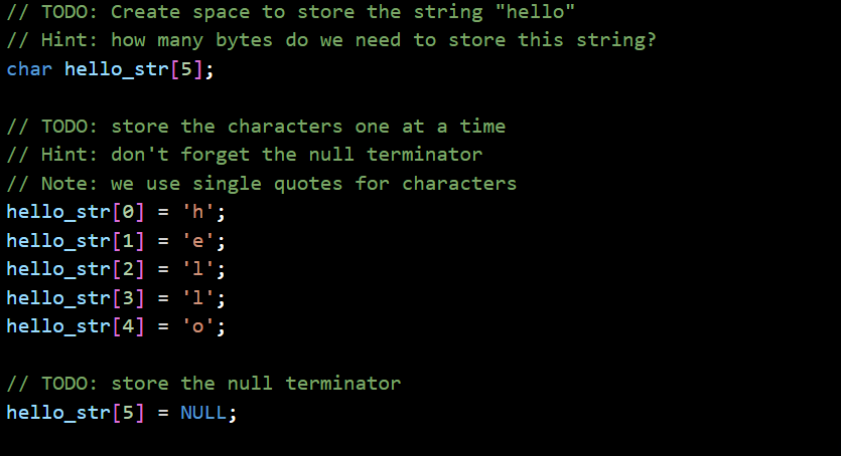The width and height of the screenshot is (841, 456).
Task: Click index 1 in hello_str[1]
Action: (x=128, y=241)
